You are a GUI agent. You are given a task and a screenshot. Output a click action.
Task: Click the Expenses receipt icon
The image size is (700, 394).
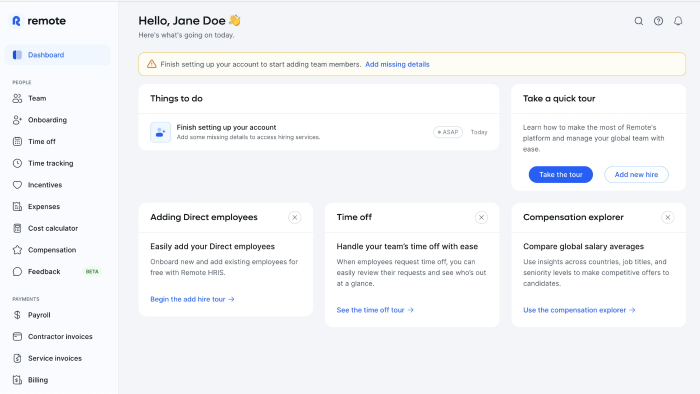17,207
